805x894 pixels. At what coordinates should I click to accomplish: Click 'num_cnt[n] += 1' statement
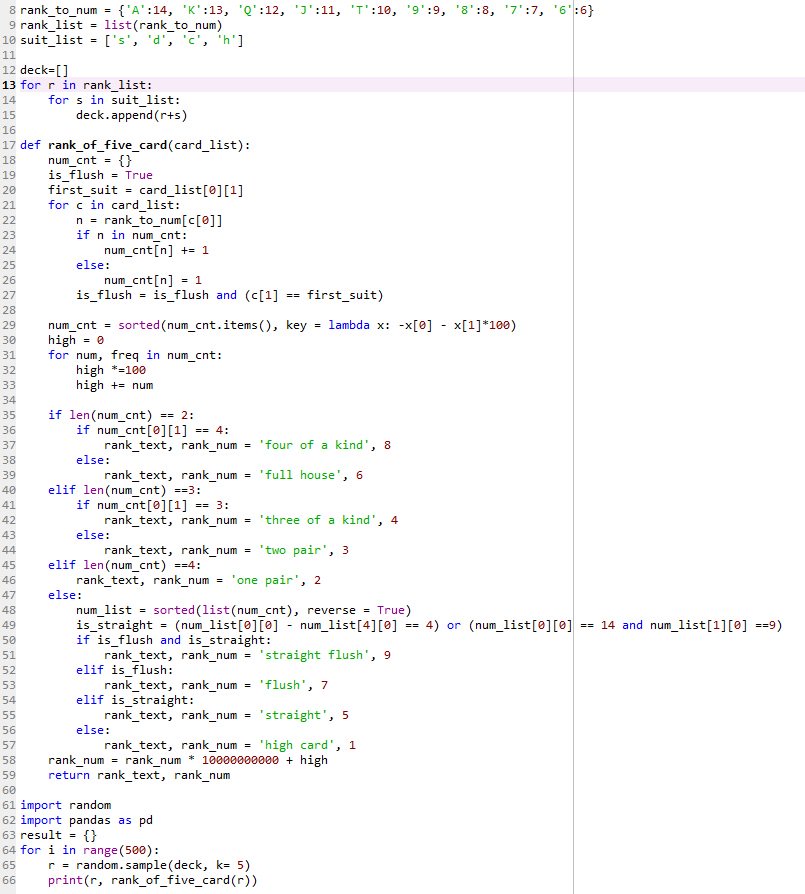(x=156, y=250)
